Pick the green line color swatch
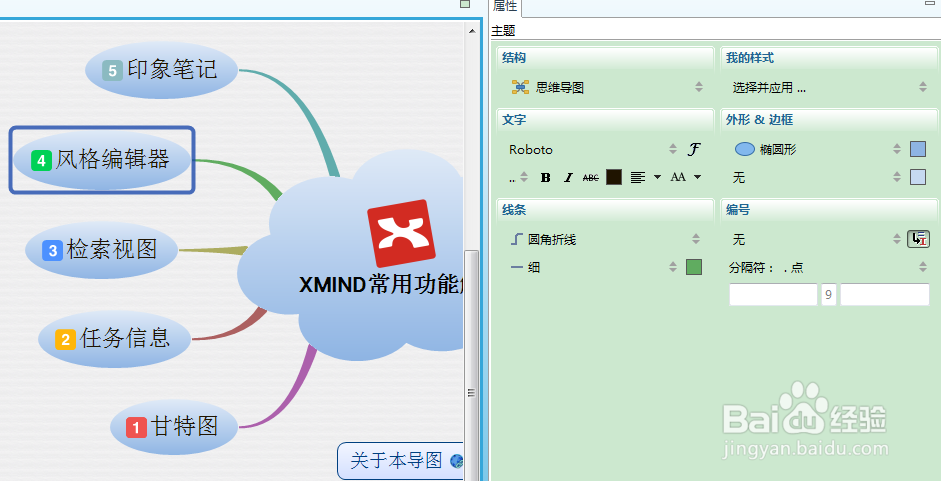Image resolution: width=941 pixels, height=481 pixels. pyautogui.click(x=694, y=267)
